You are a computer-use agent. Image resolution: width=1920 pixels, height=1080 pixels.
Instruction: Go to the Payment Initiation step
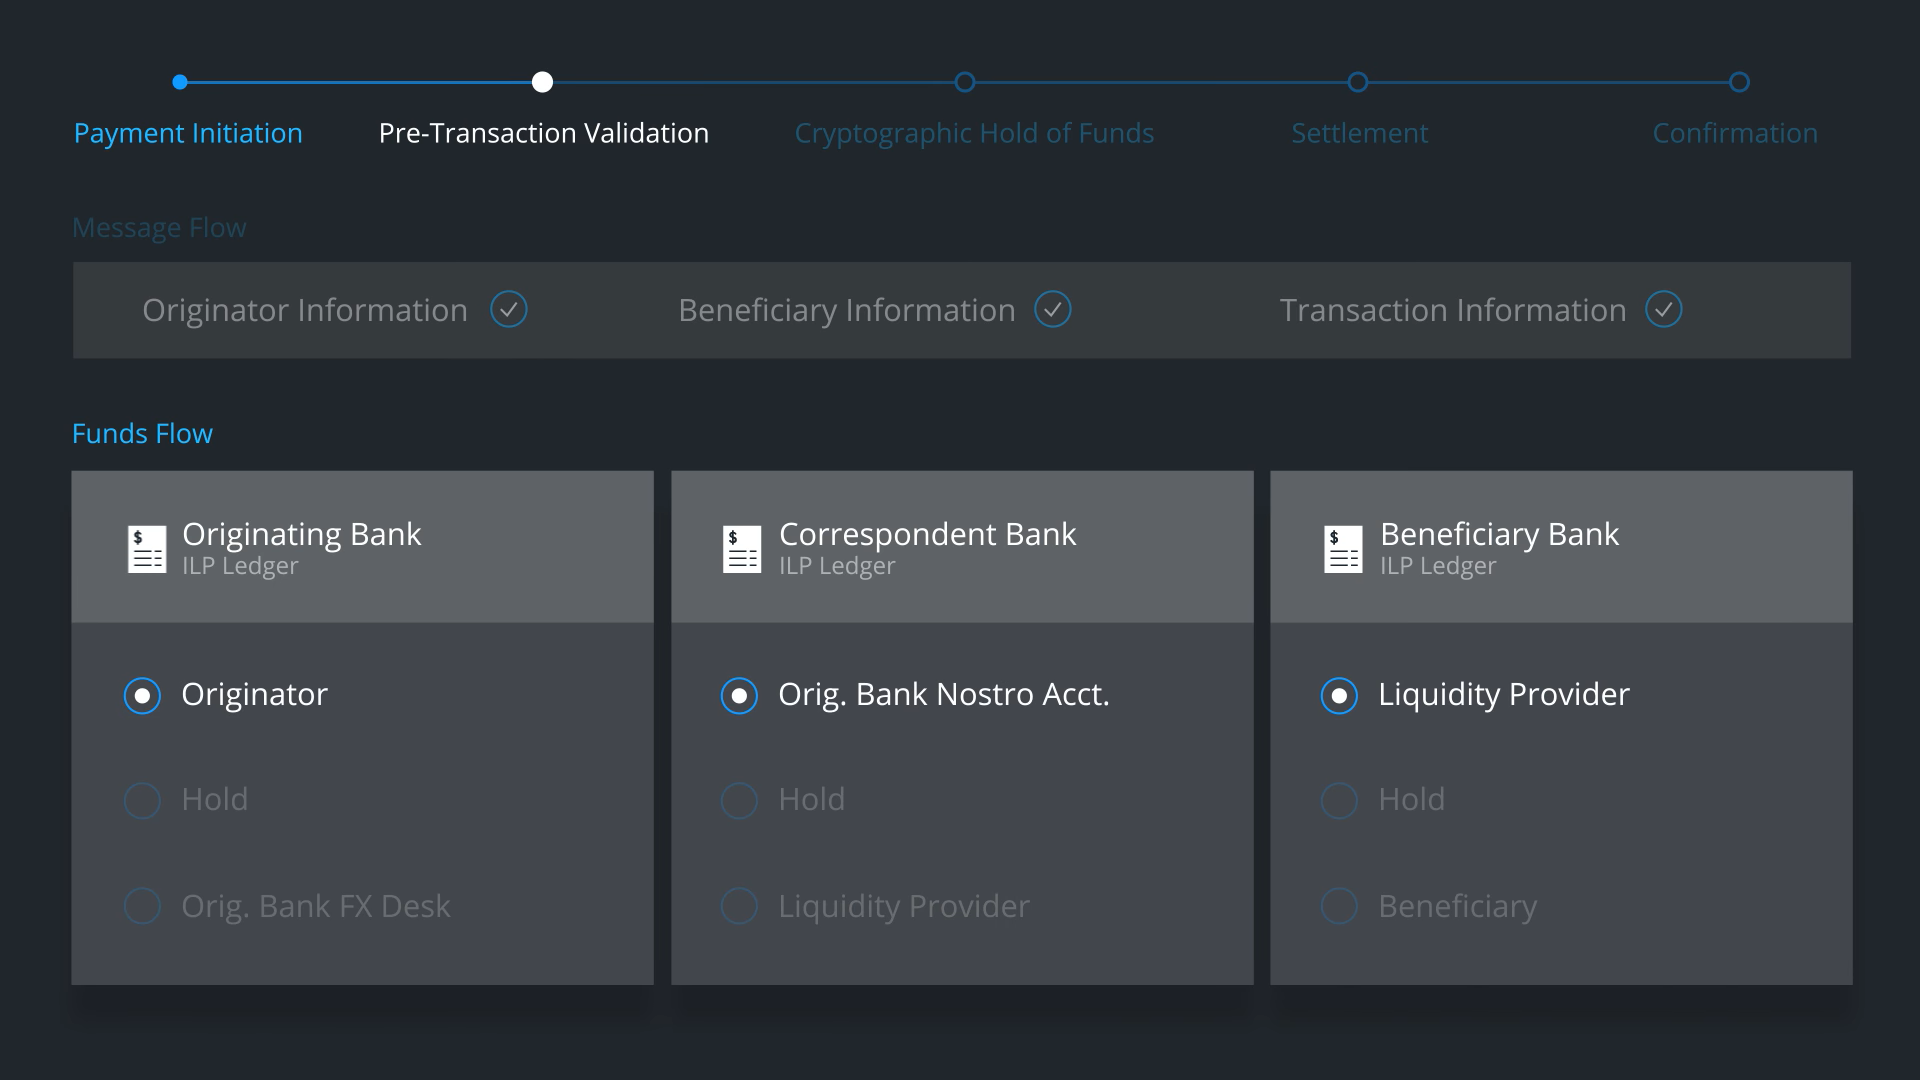(188, 133)
